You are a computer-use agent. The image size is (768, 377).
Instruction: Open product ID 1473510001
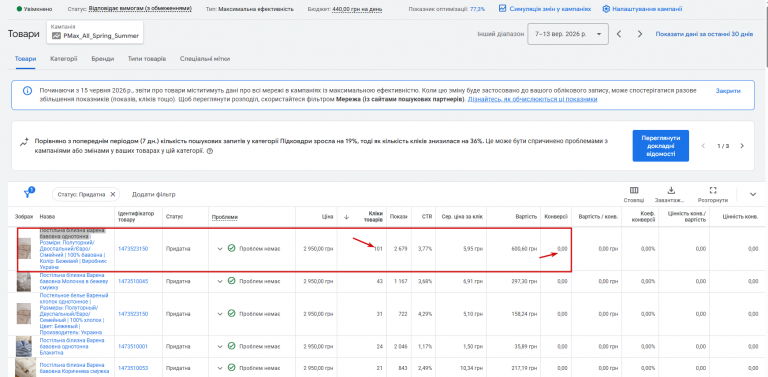point(133,347)
